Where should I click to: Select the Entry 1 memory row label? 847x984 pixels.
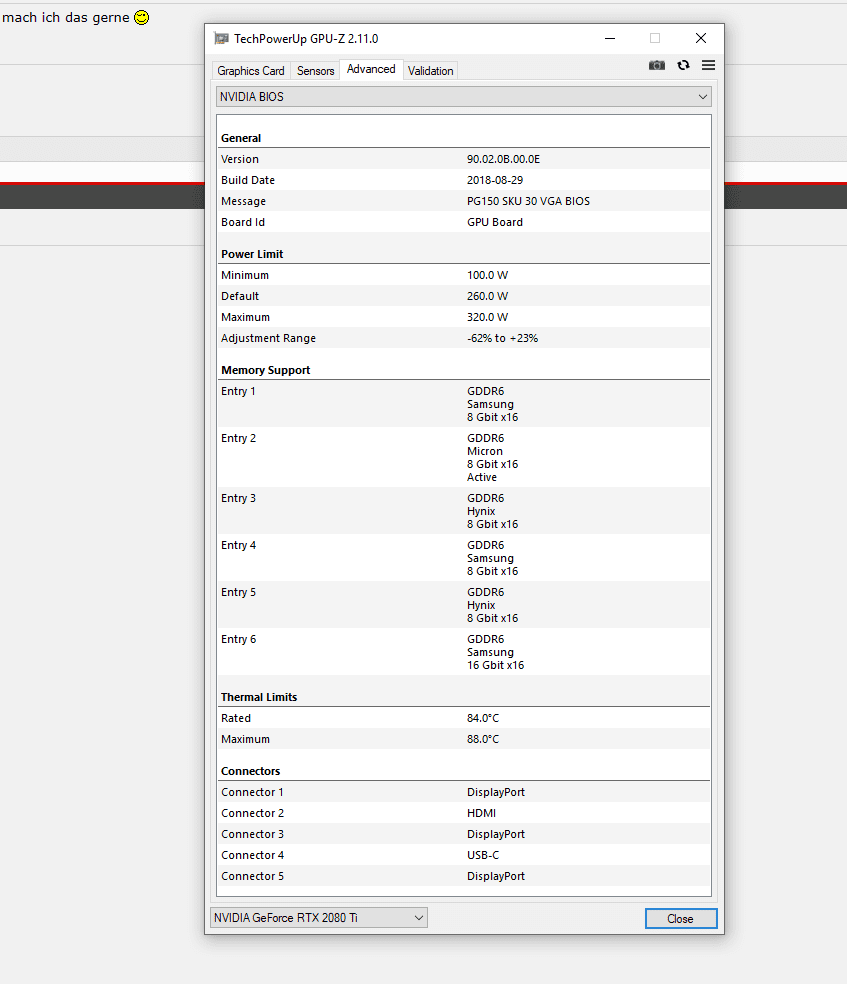[x=238, y=392]
